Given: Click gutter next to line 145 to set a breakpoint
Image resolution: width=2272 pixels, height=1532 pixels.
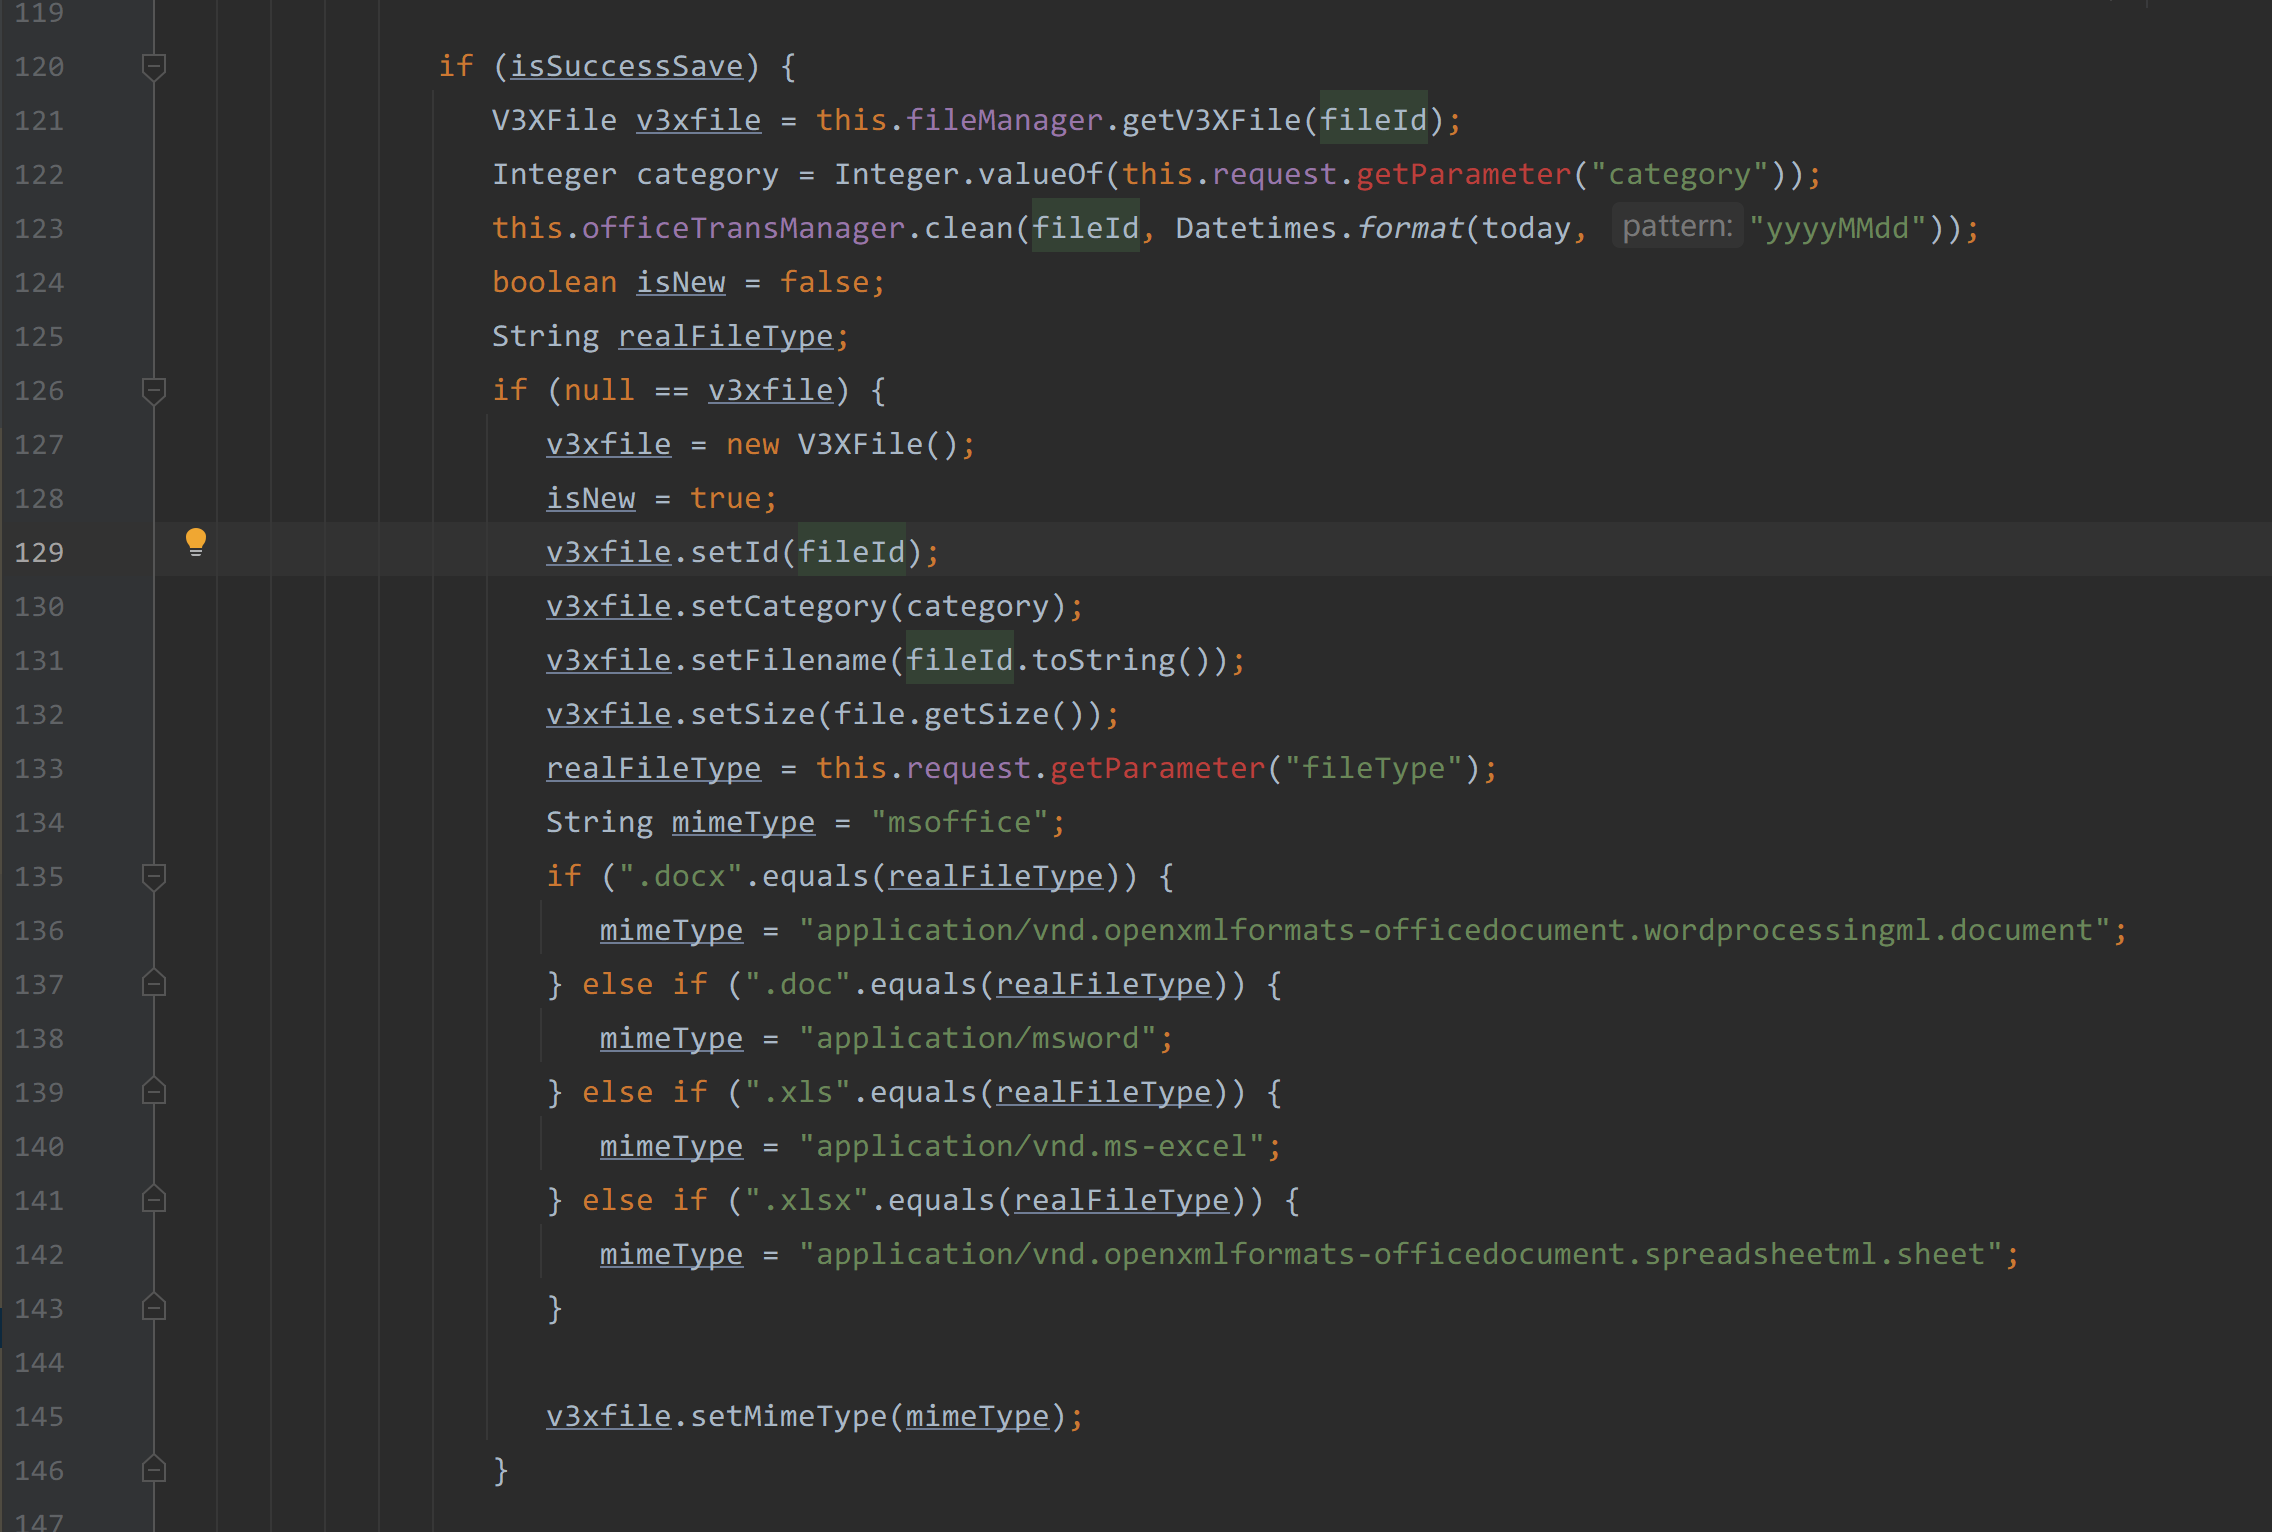Looking at the screenshot, I should click(x=100, y=1417).
